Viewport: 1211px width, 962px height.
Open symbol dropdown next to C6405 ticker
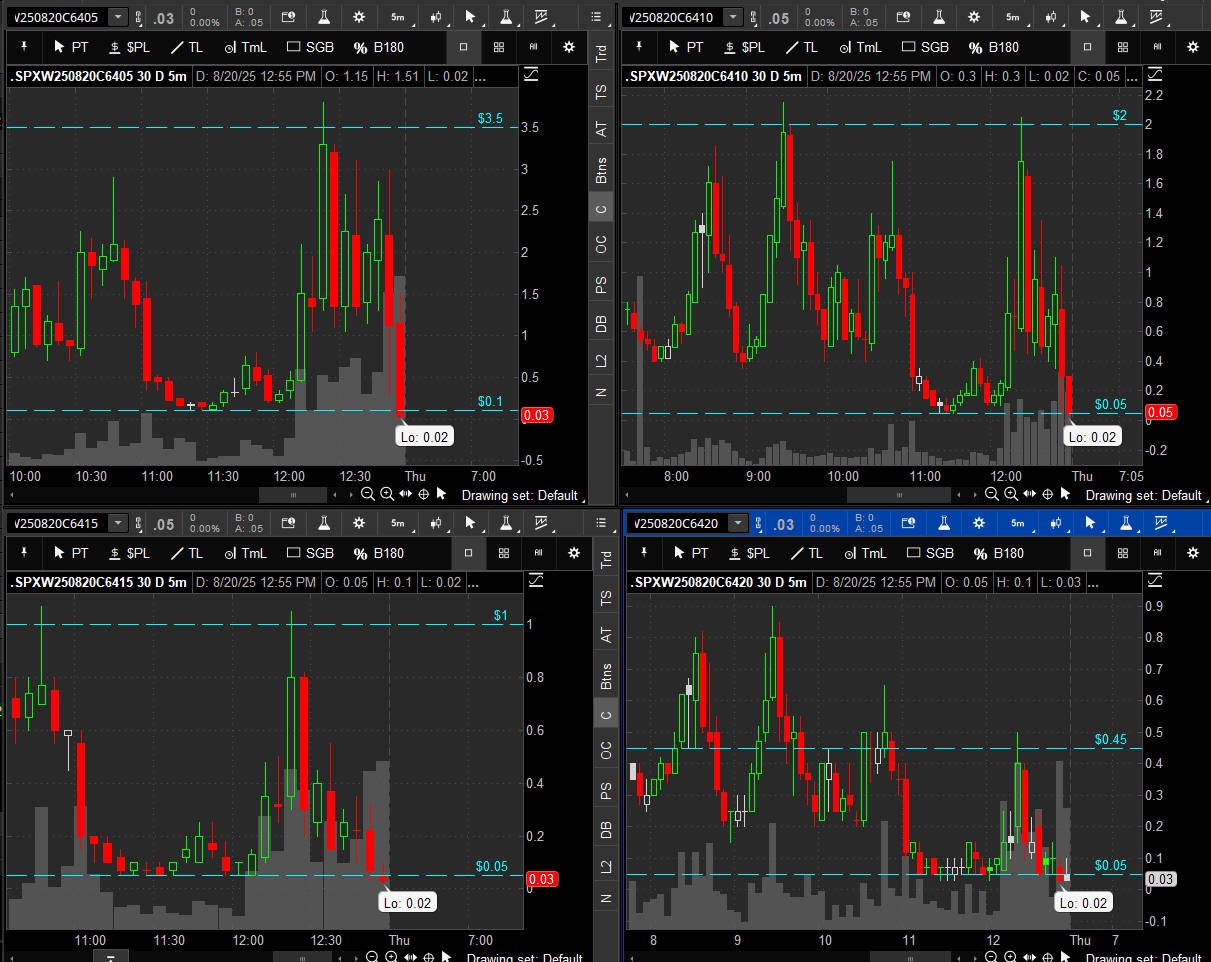pyautogui.click(x=118, y=17)
